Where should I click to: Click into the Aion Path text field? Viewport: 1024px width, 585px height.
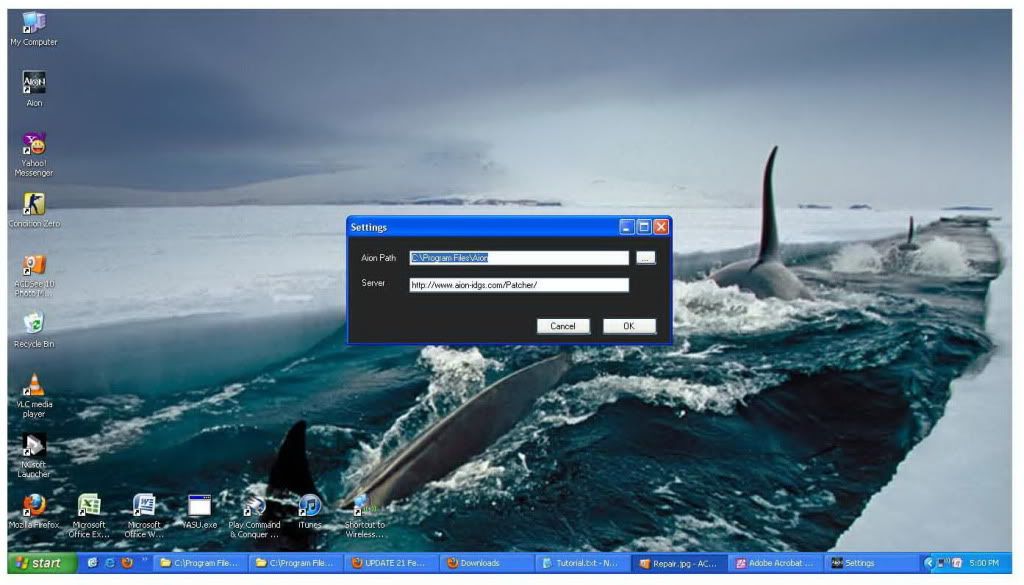pyautogui.click(x=519, y=258)
